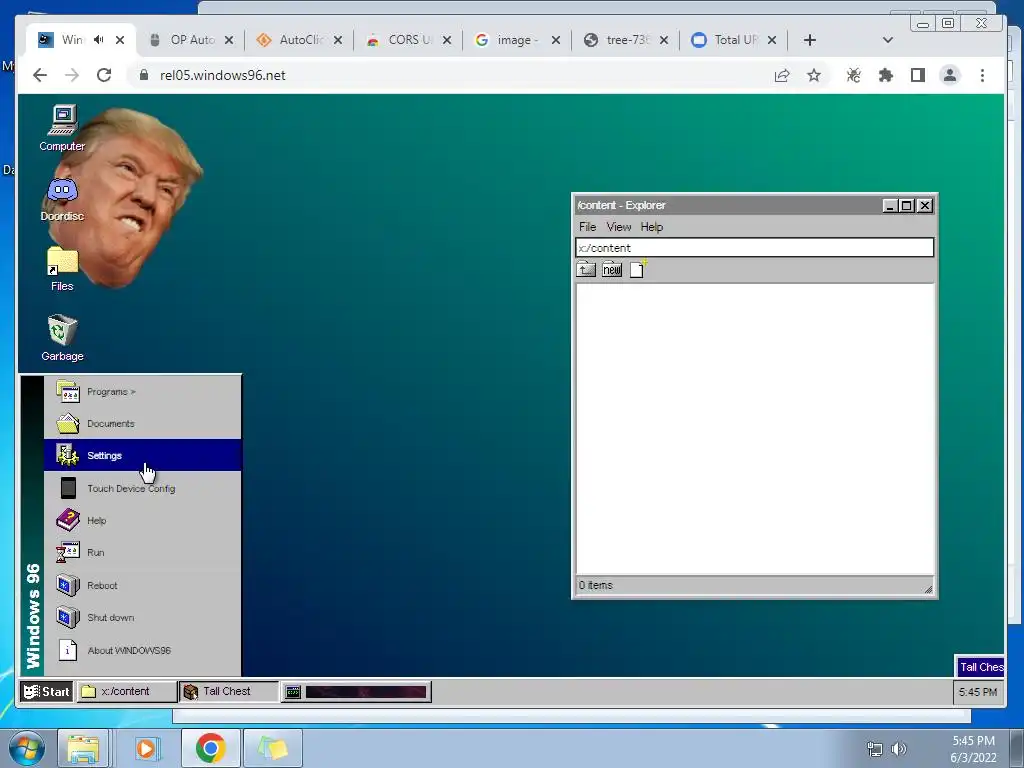1024x768 pixels.
Task: Open Chrome profile avatar
Action: pos(950,76)
